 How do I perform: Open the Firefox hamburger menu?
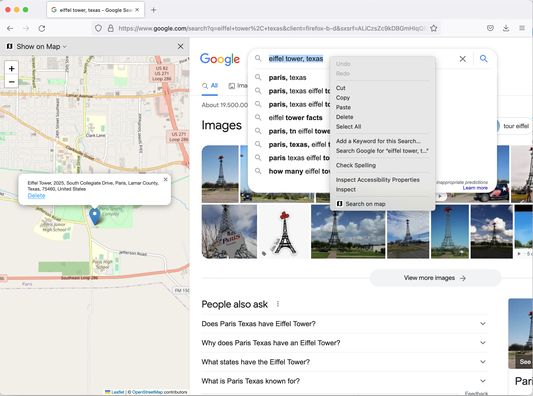(522, 28)
